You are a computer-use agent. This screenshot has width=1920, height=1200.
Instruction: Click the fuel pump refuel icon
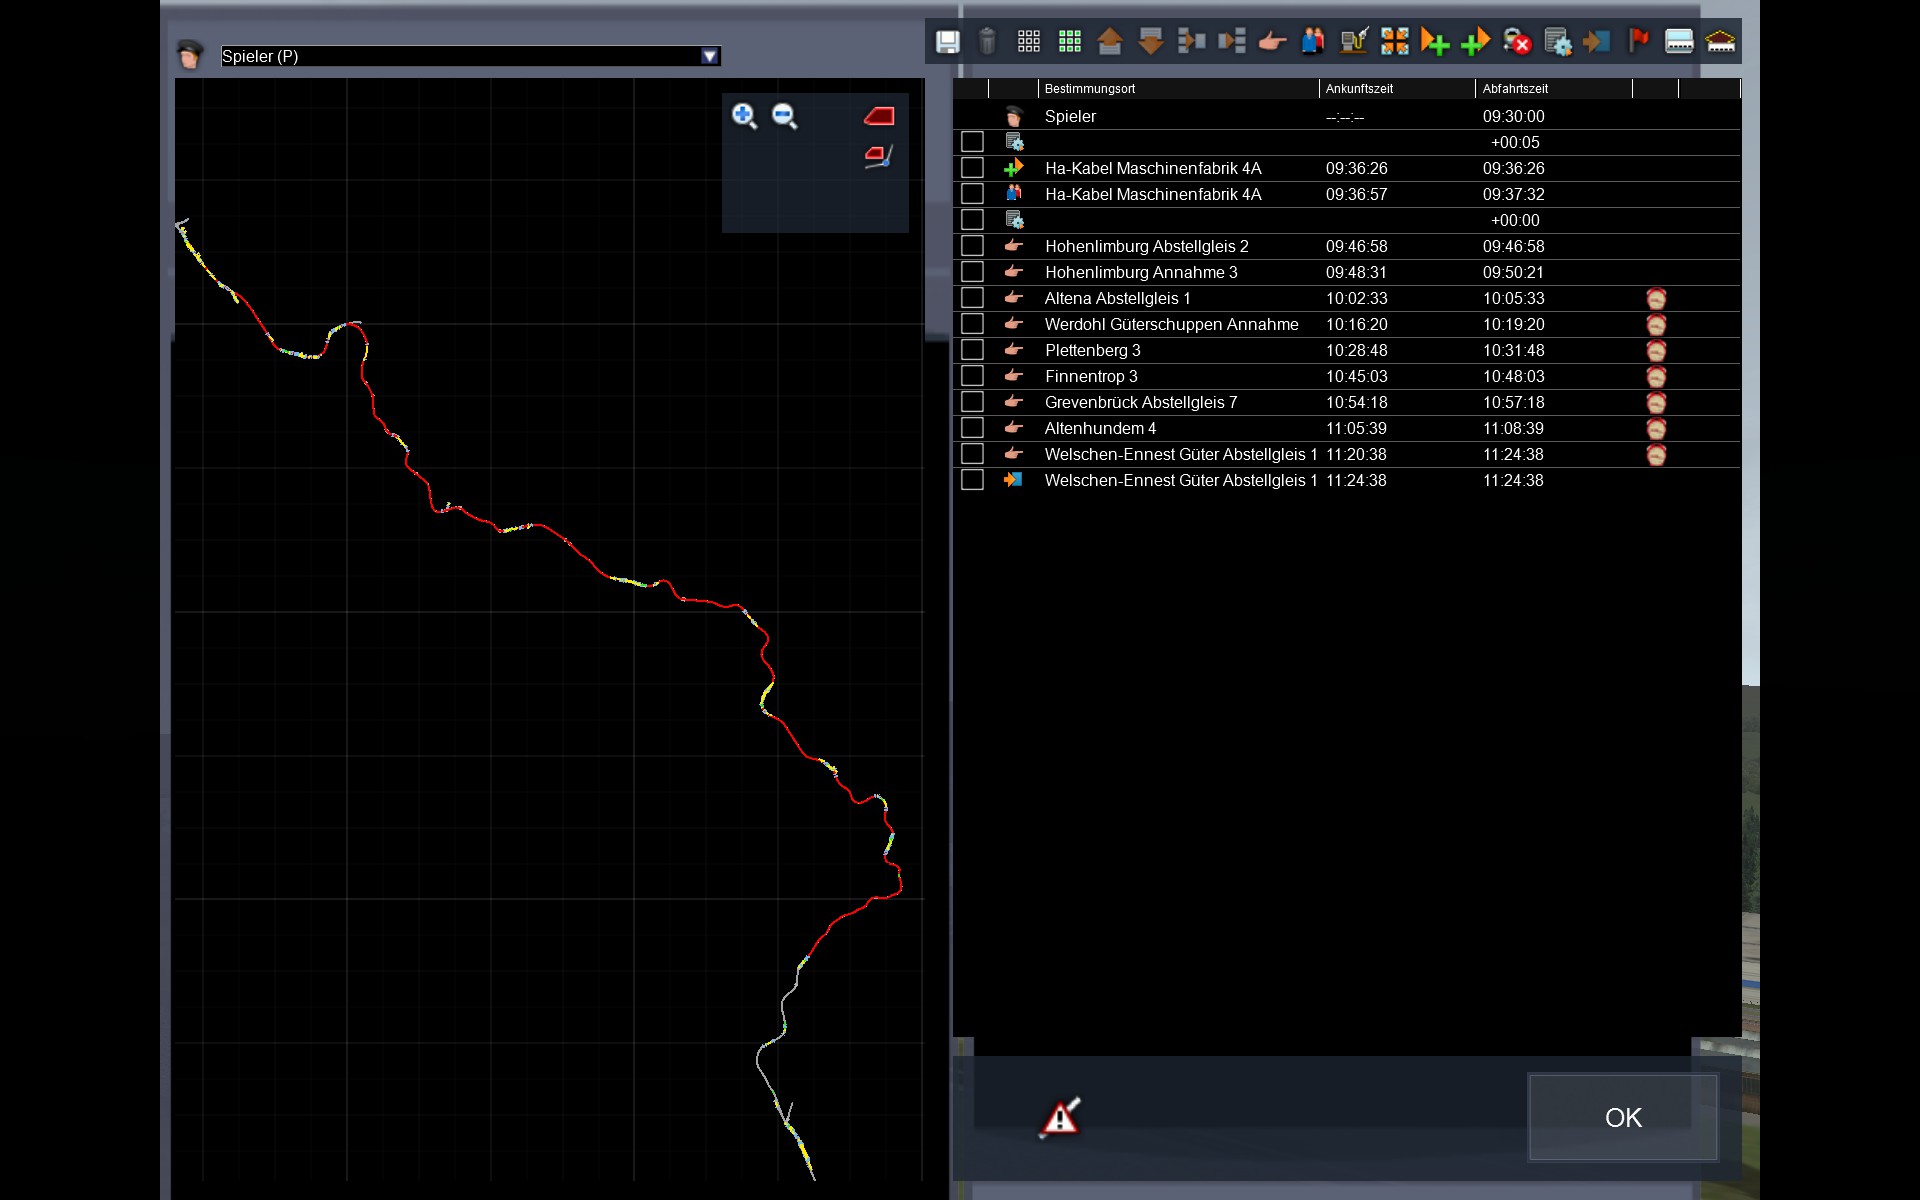(x=1354, y=42)
